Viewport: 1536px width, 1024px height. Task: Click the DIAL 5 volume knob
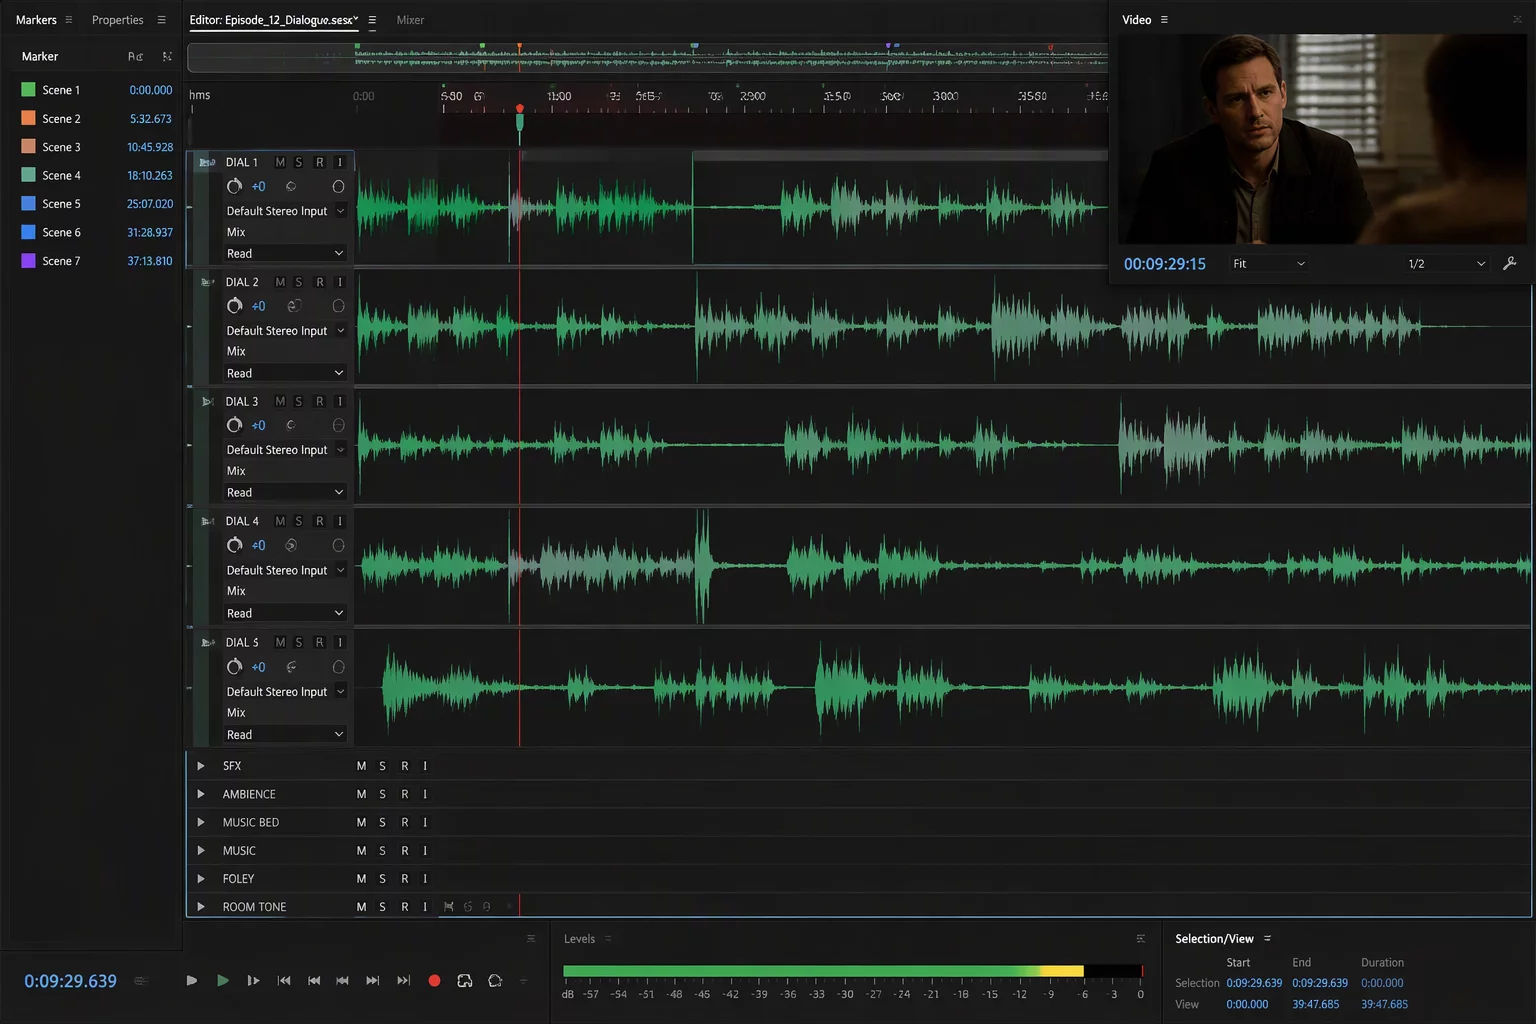click(234, 667)
